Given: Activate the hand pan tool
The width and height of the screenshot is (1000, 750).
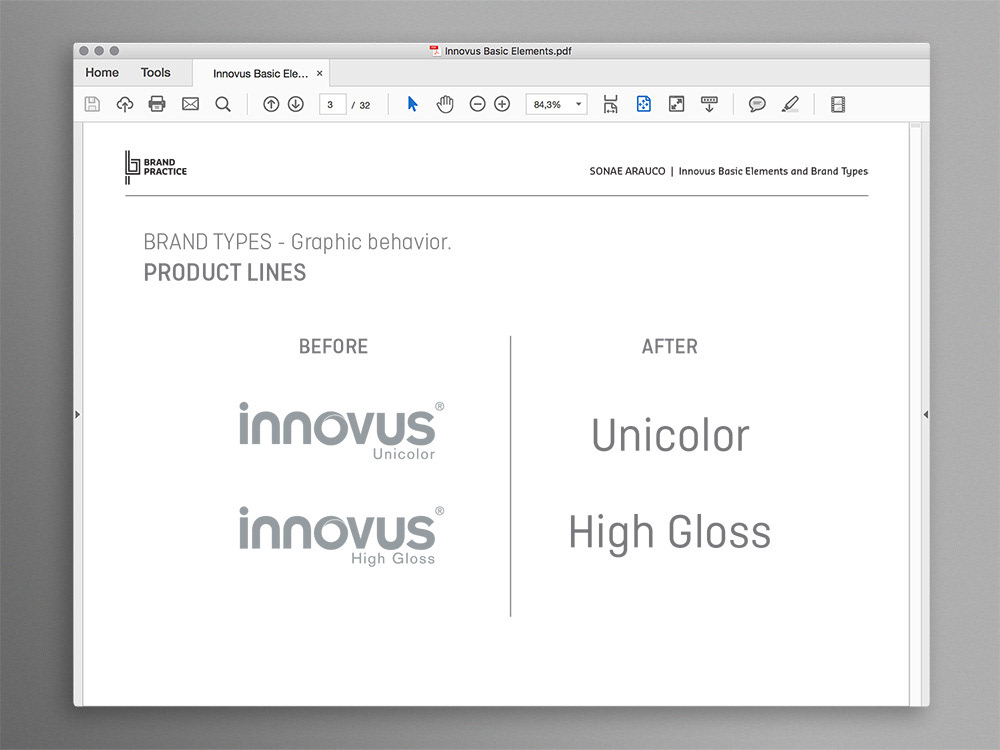Looking at the screenshot, I should [x=445, y=104].
